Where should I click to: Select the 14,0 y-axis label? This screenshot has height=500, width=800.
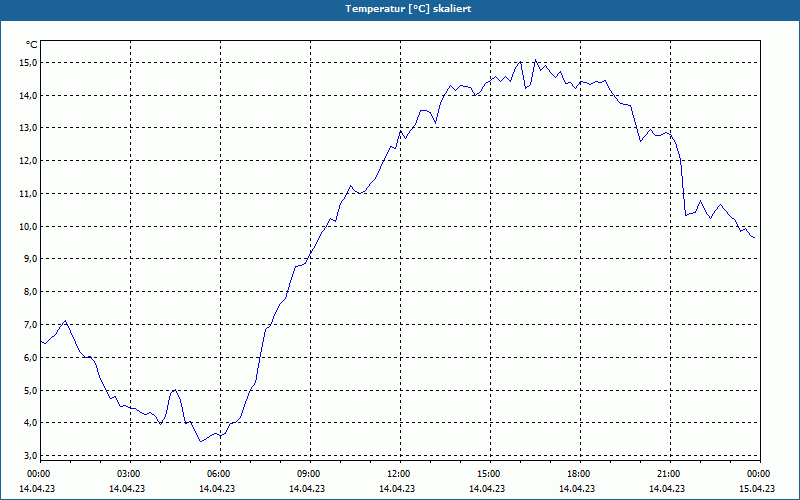[29, 95]
